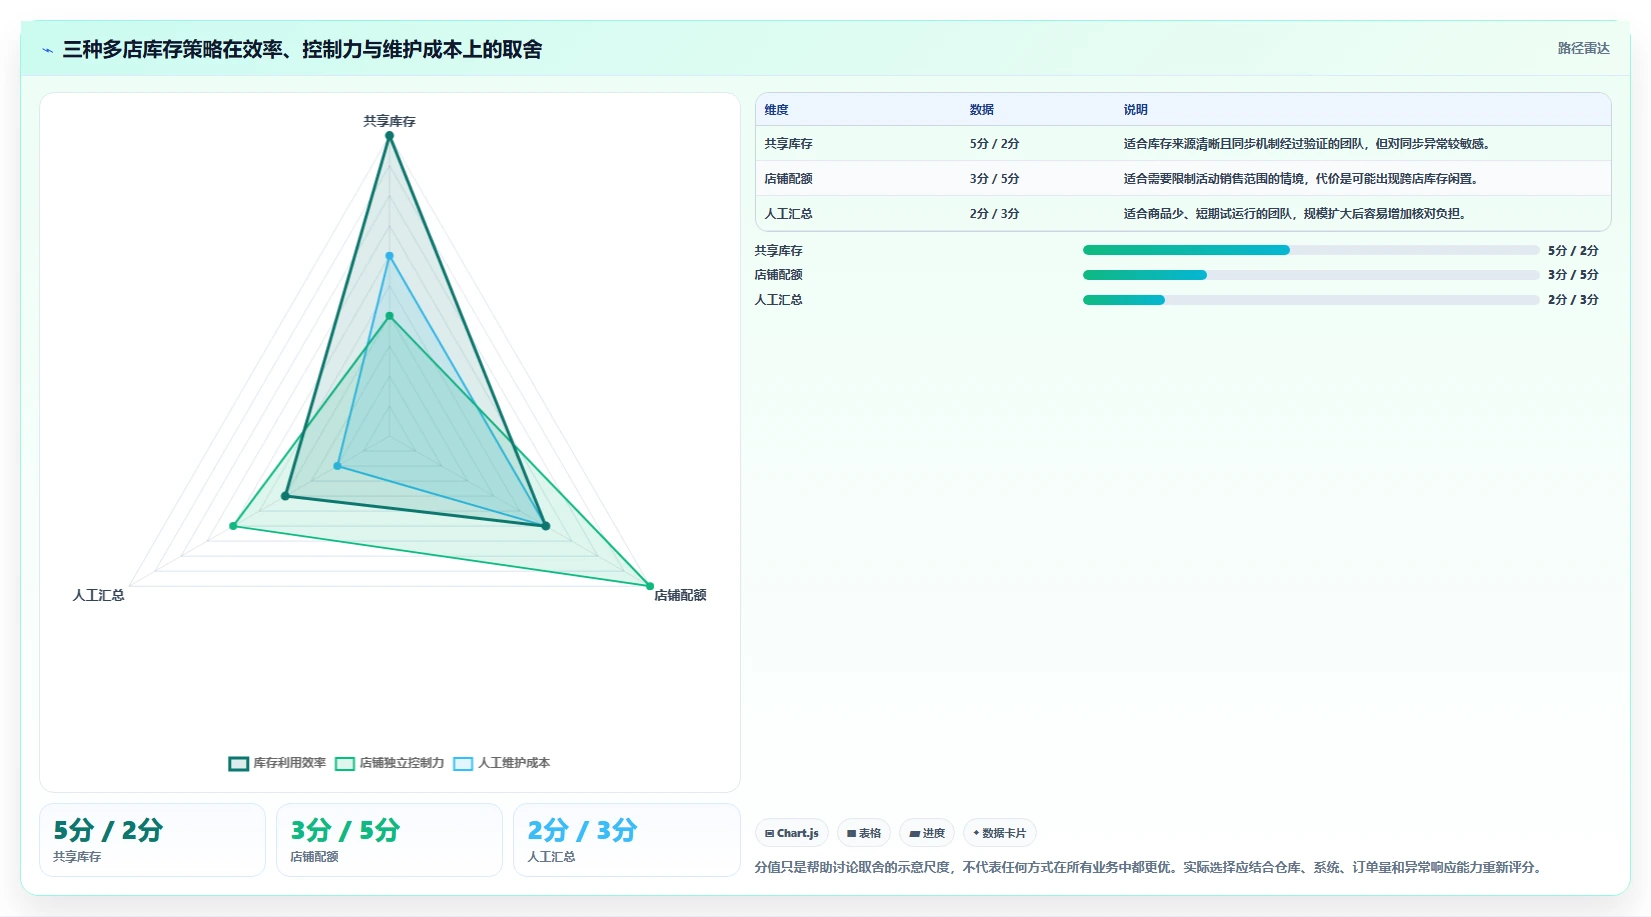Click the 3分 / 5分 value beside the progress bar
The width and height of the screenshot is (1651, 917).
click(1573, 275)
